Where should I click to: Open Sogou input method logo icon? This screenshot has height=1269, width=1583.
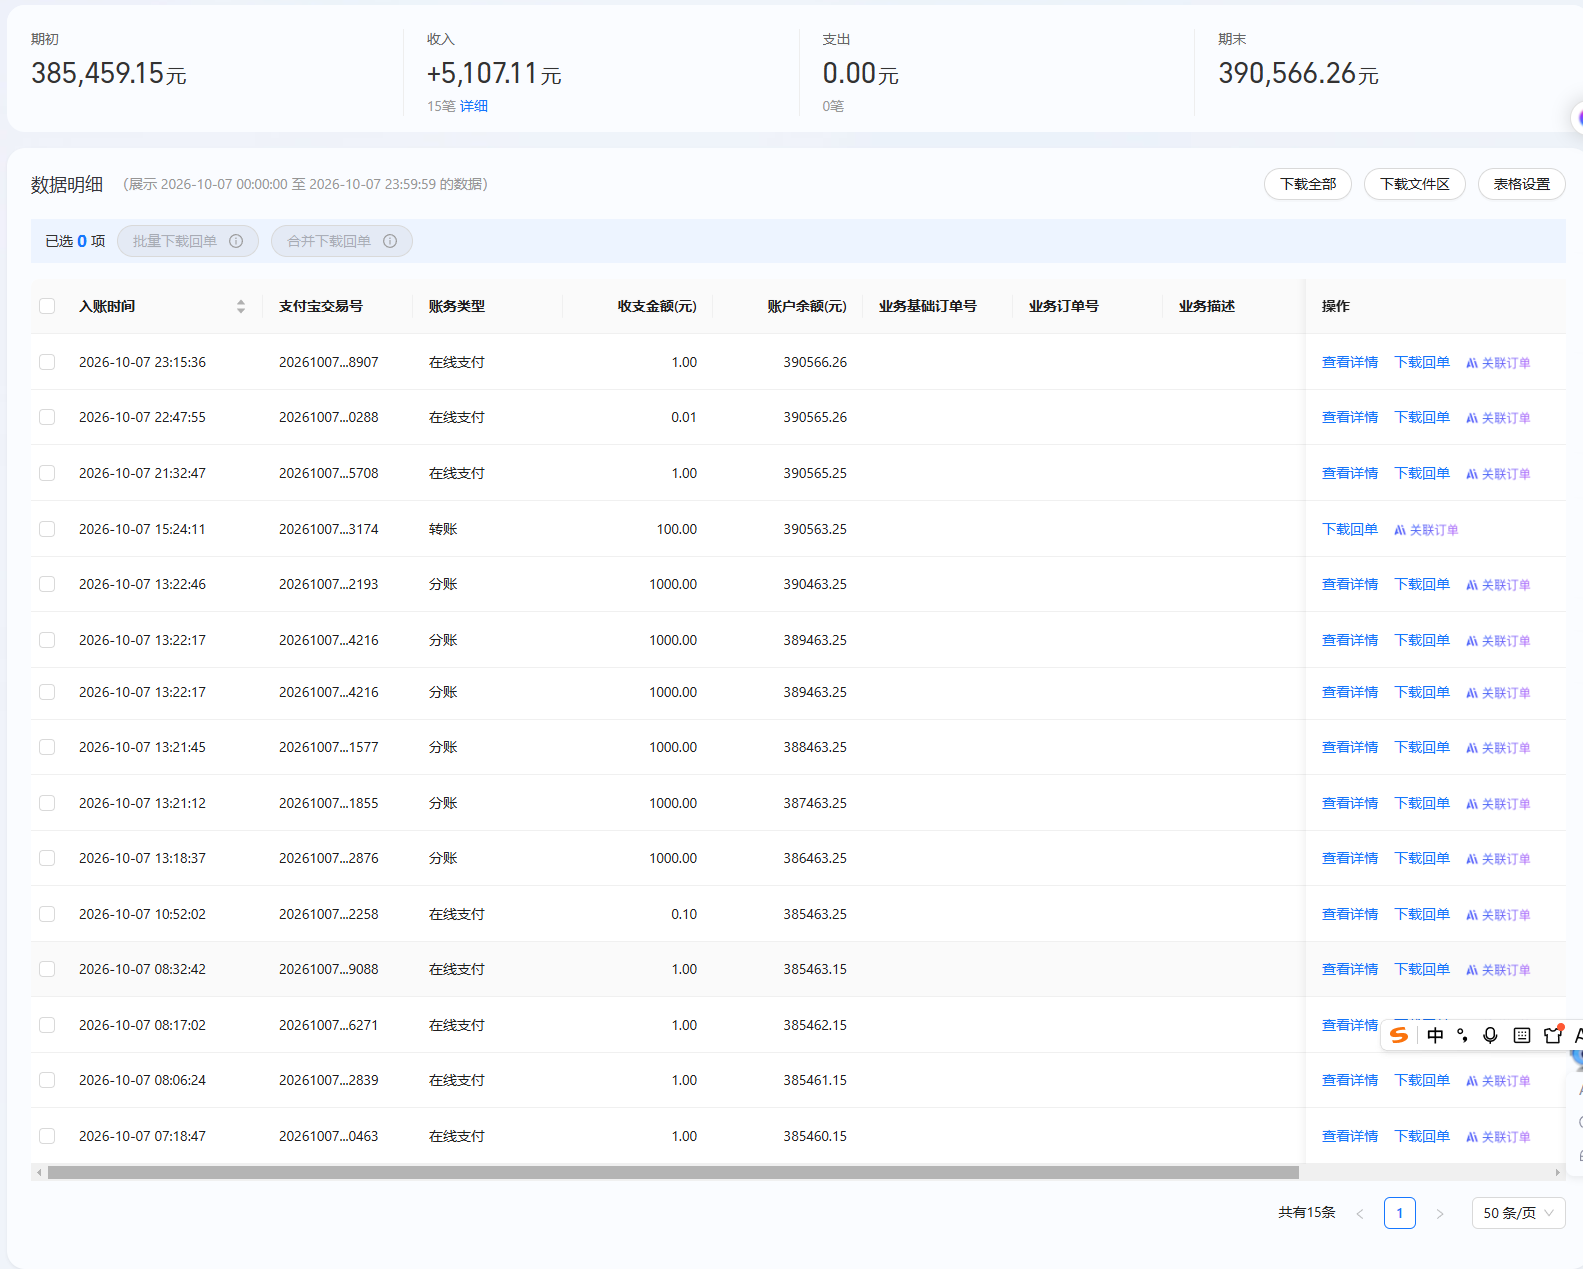[1399, 1035]
